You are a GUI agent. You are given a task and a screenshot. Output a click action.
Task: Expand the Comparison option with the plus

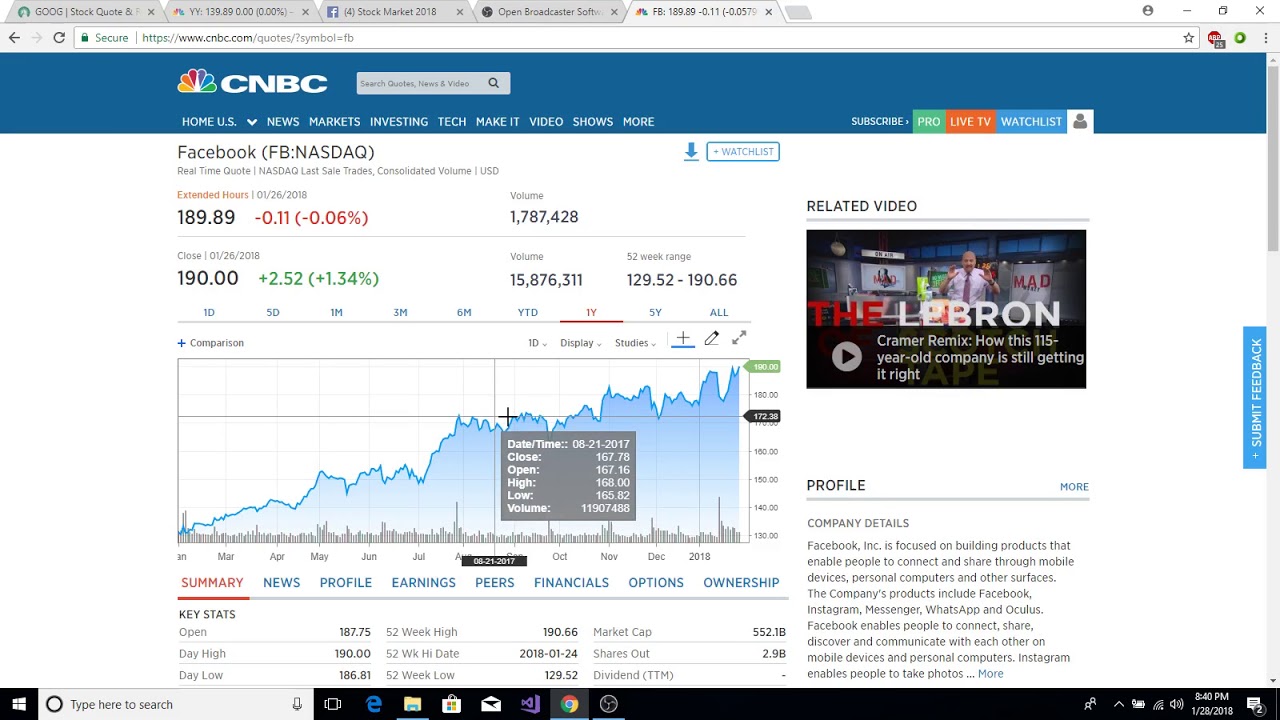[x=182, y=343]
